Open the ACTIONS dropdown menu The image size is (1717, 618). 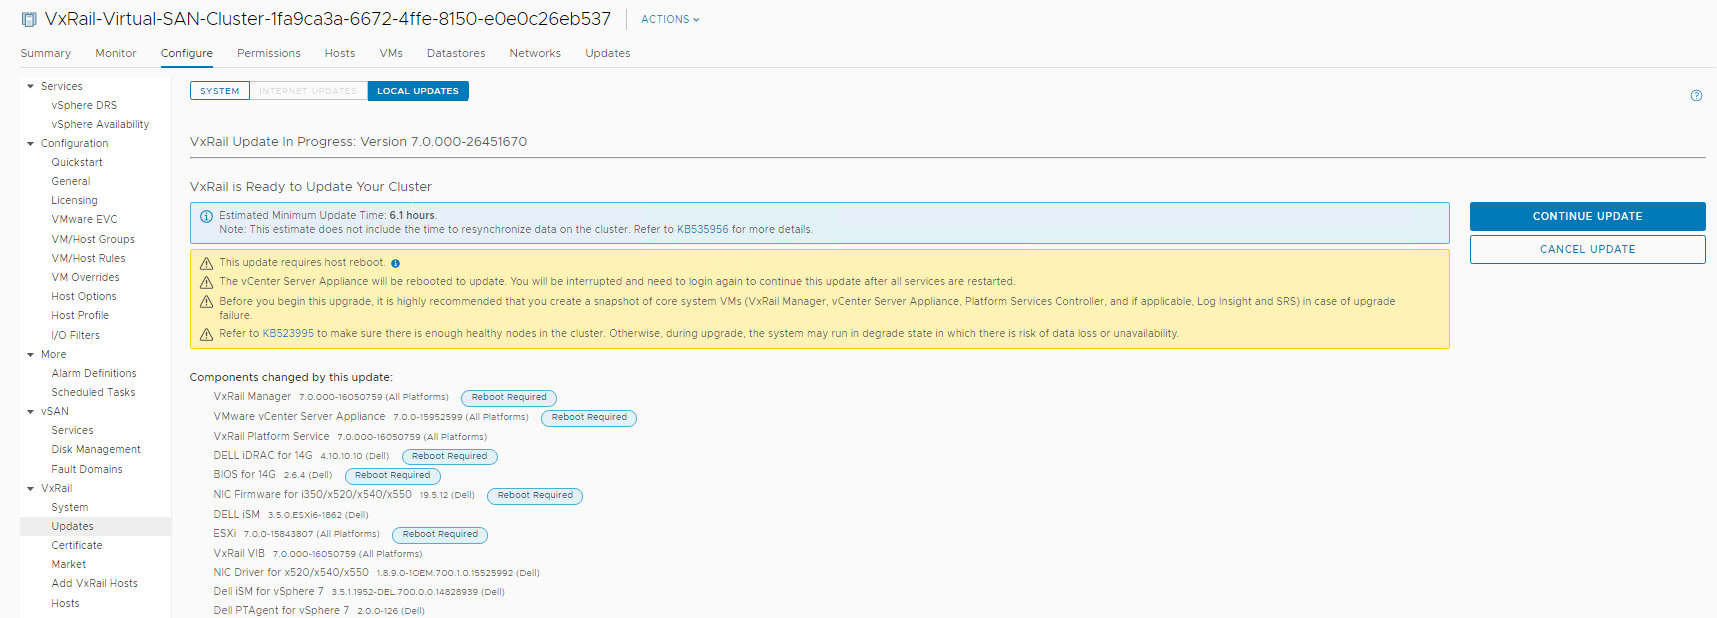[x=670, y=19]
